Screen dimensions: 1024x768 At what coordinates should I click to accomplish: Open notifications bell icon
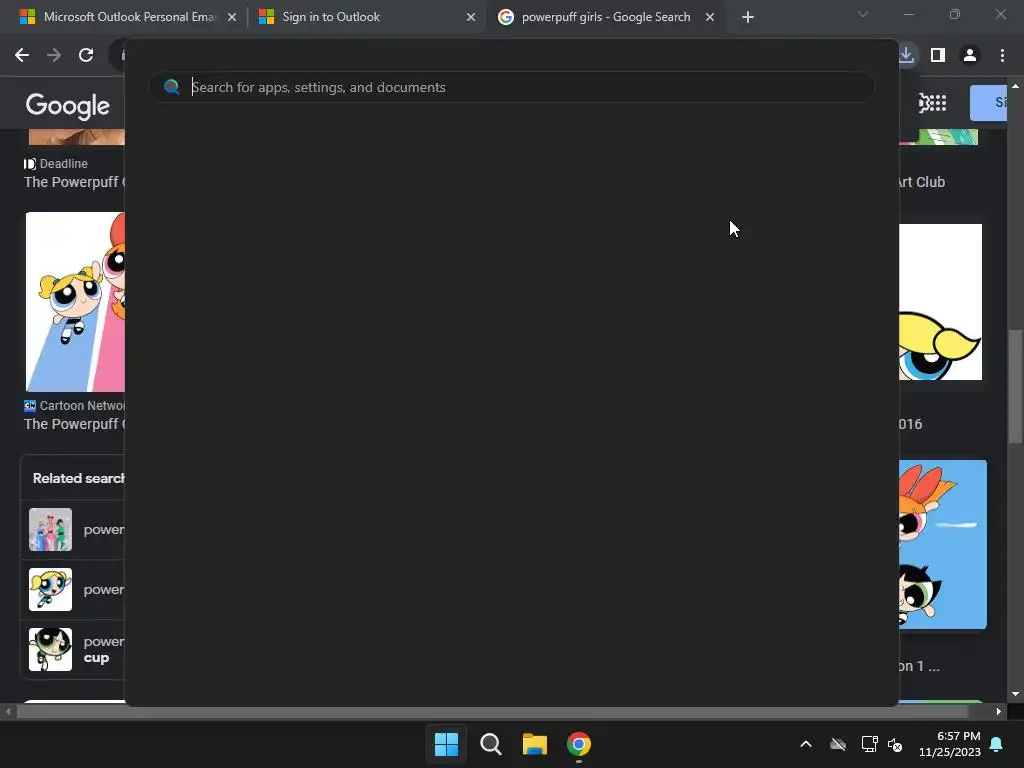(997, 744)
